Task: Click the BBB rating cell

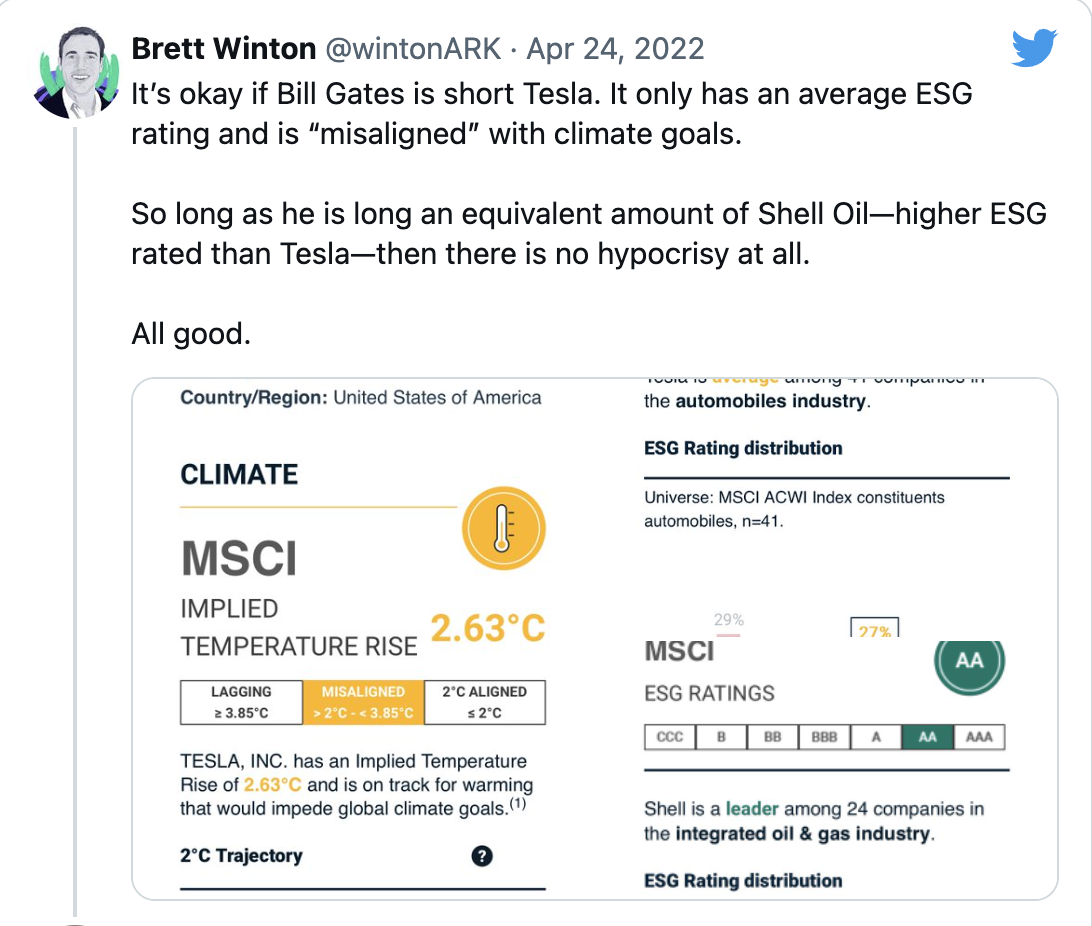Action: click(x=824, y=738)
